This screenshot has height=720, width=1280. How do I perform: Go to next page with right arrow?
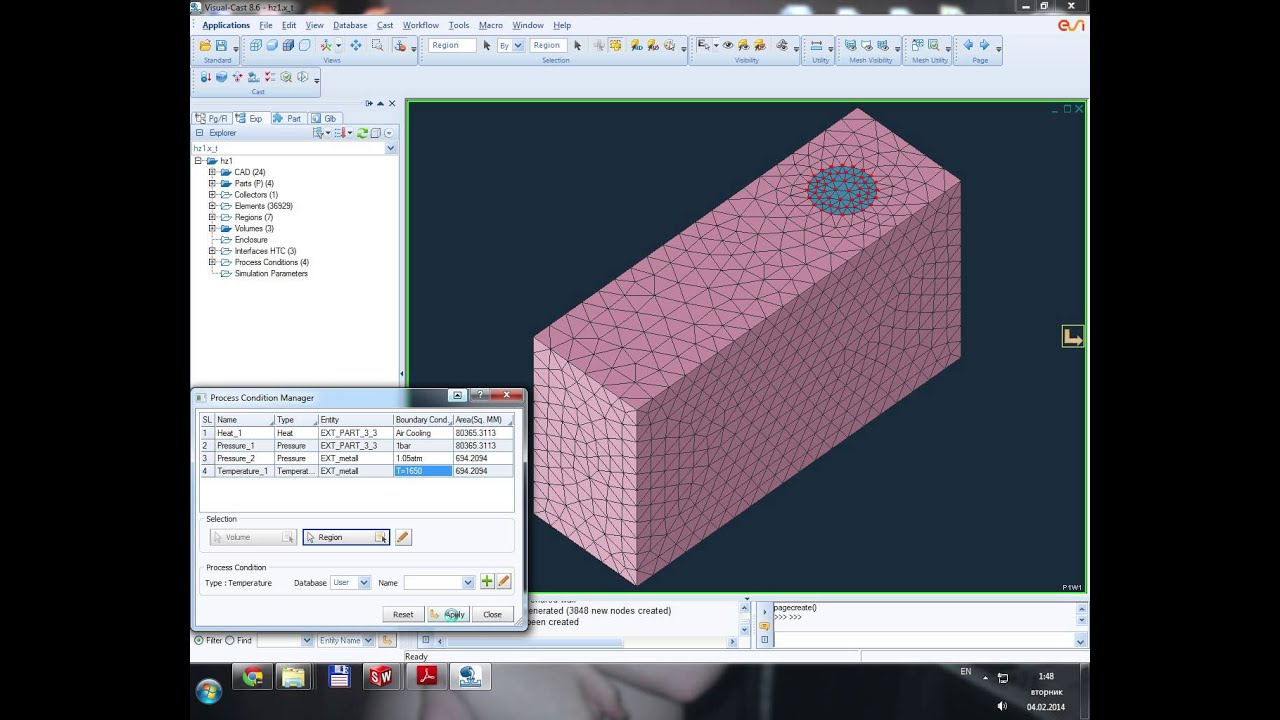(985, 45)
